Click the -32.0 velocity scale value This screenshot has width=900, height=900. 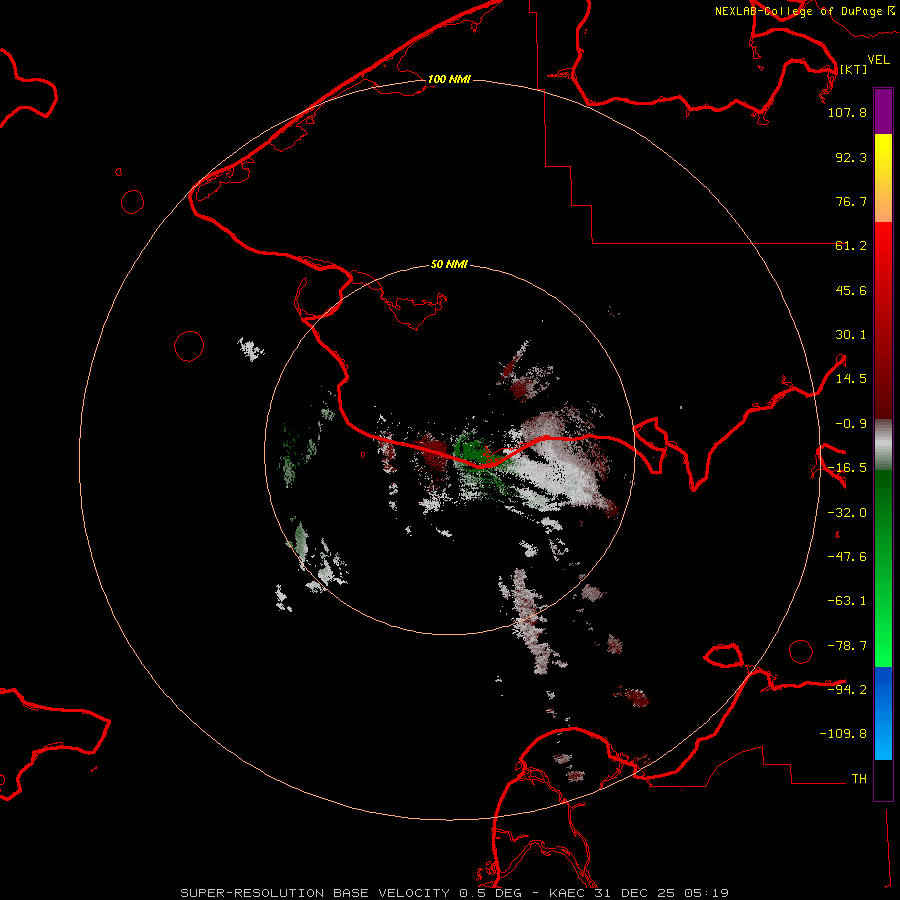click(x=847, y=513)
